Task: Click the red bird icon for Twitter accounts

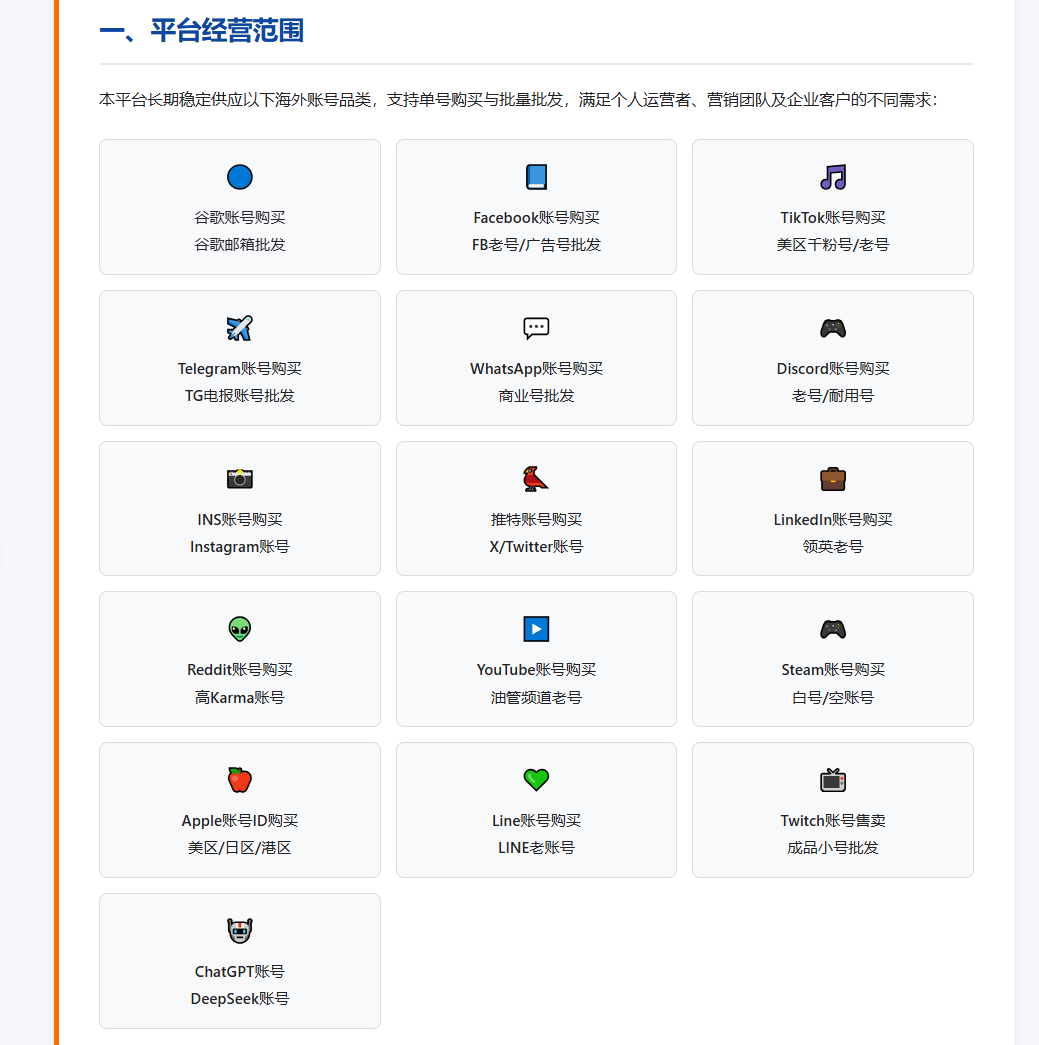Action: (536, 479)
